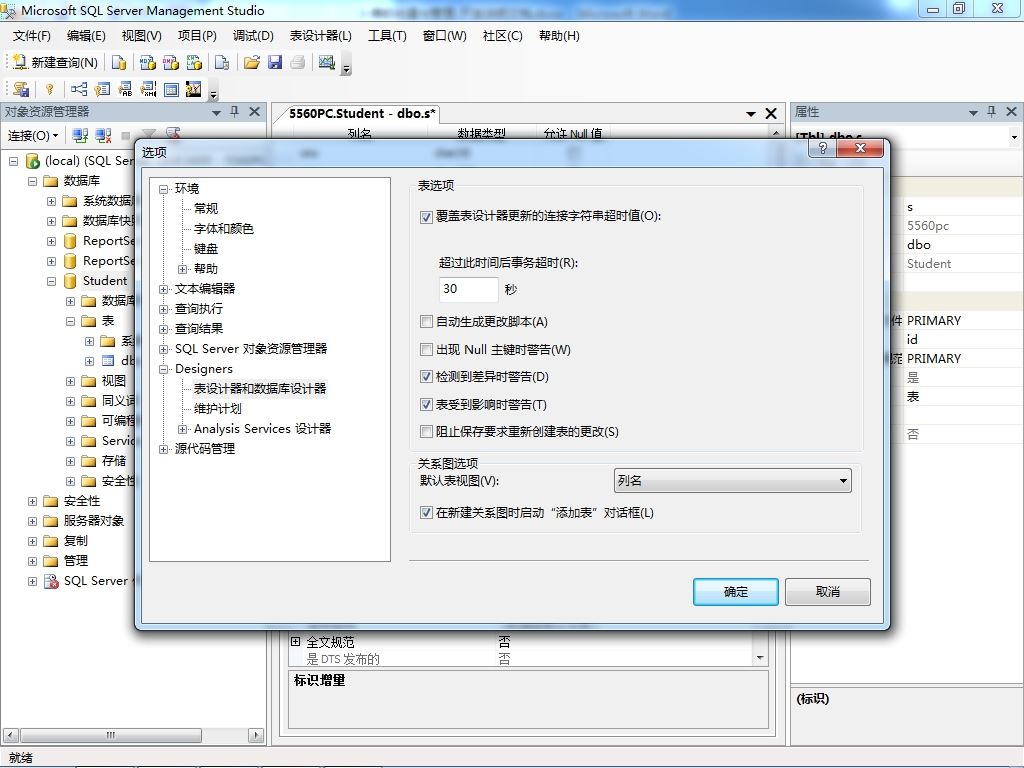The width and height of the screenshot is (1024, 768).
Task: Click the 确定 button
Action: 735,592
